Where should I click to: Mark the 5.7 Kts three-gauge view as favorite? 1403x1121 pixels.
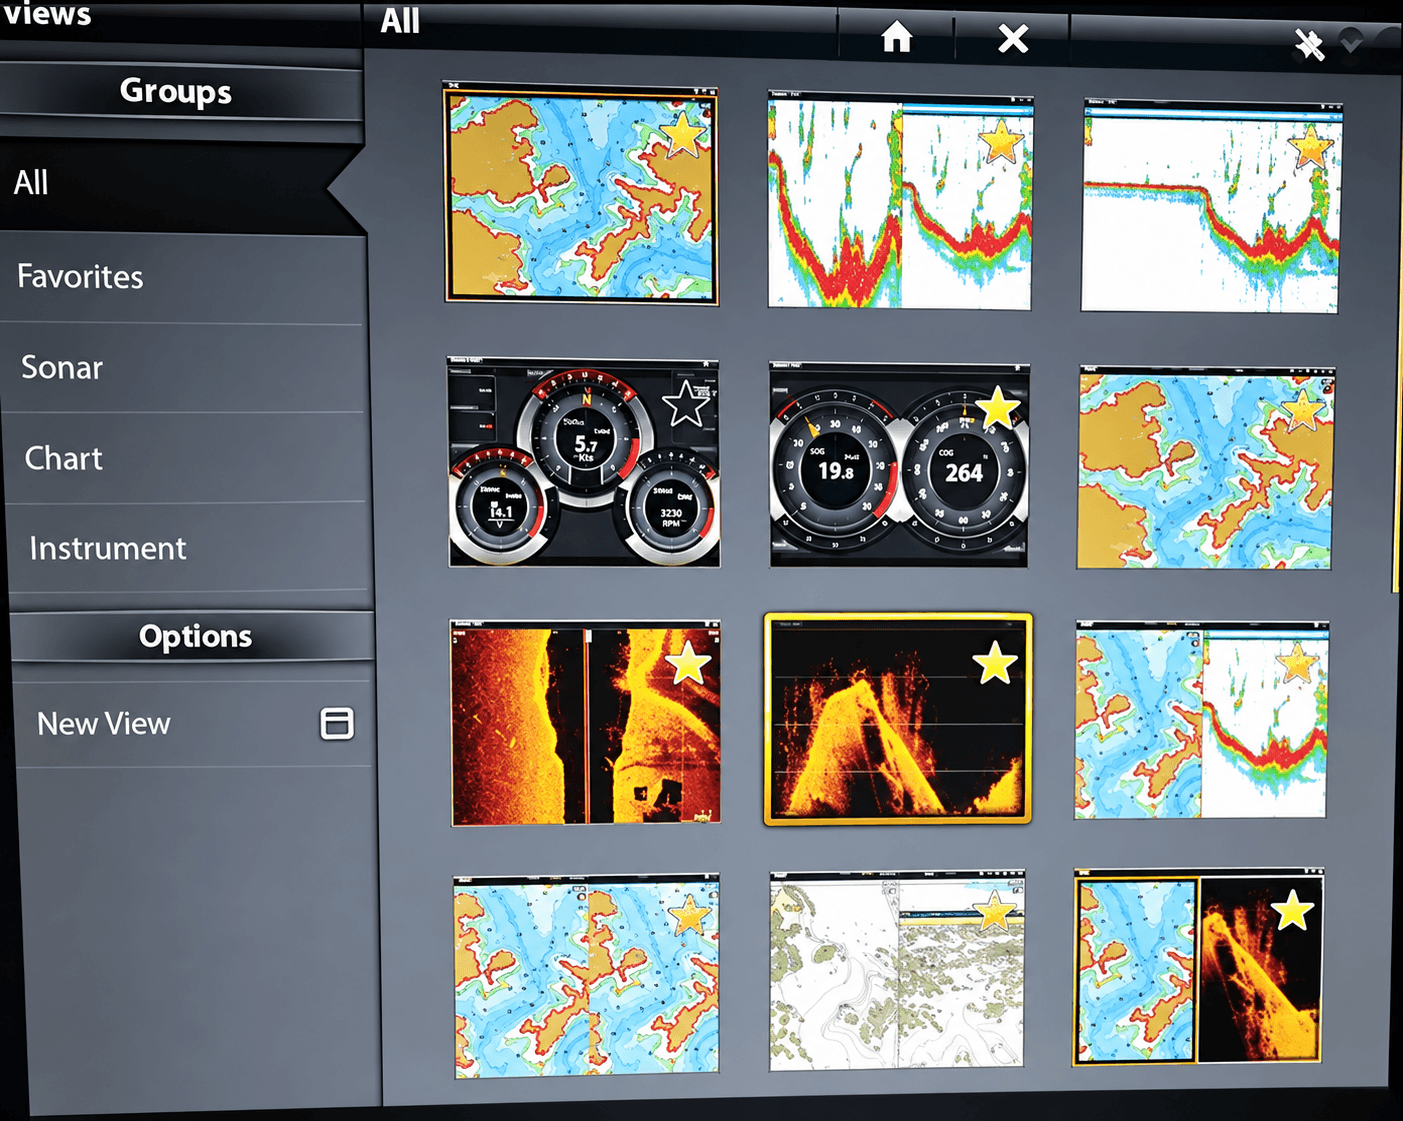(686, 403)
